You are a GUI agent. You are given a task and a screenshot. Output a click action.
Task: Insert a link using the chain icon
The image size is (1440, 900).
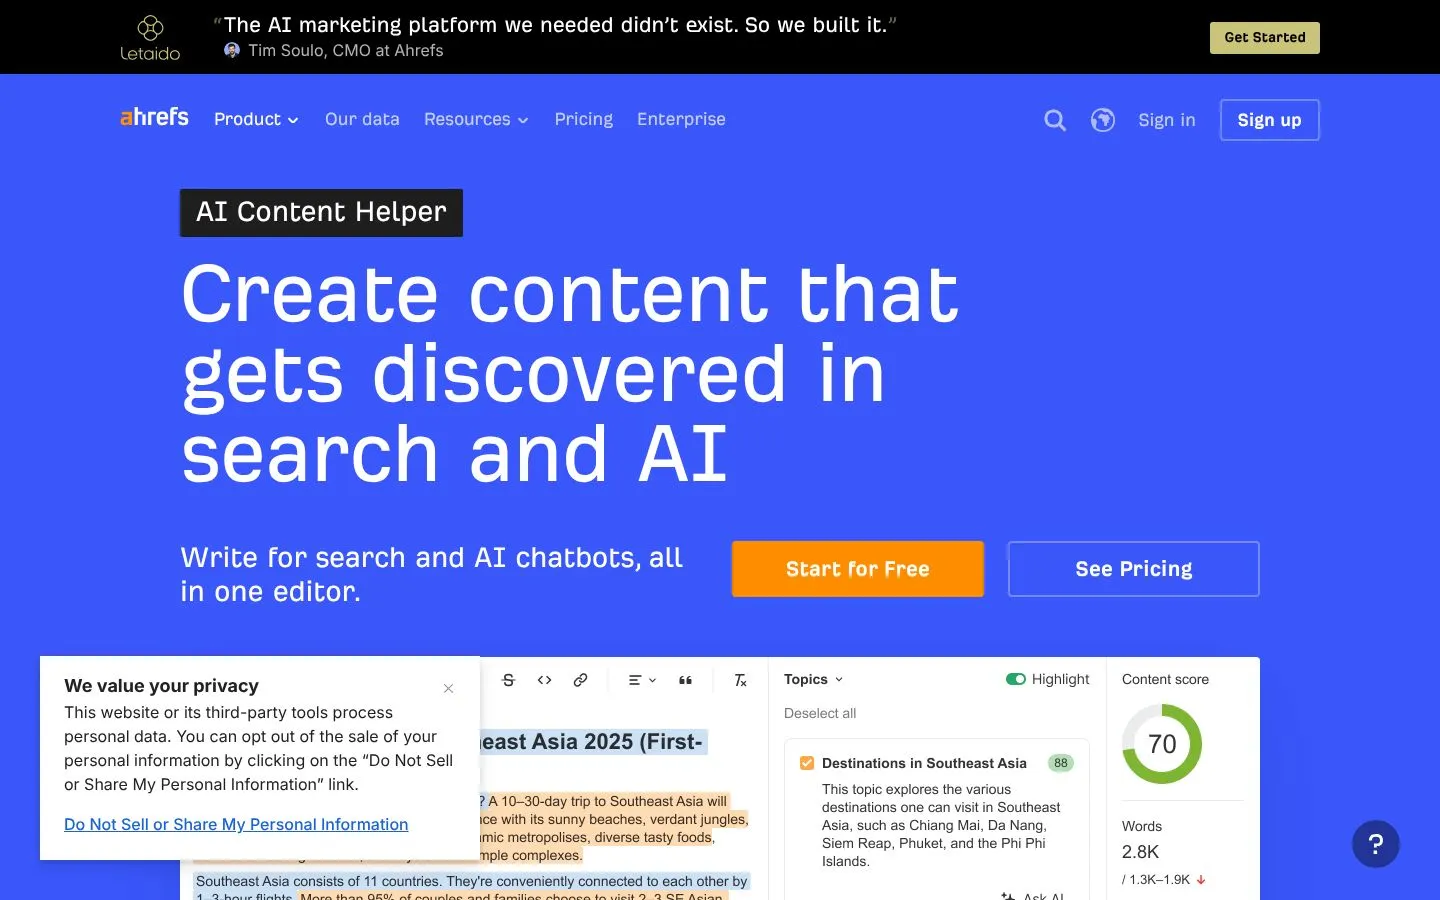tap(580, 680)
